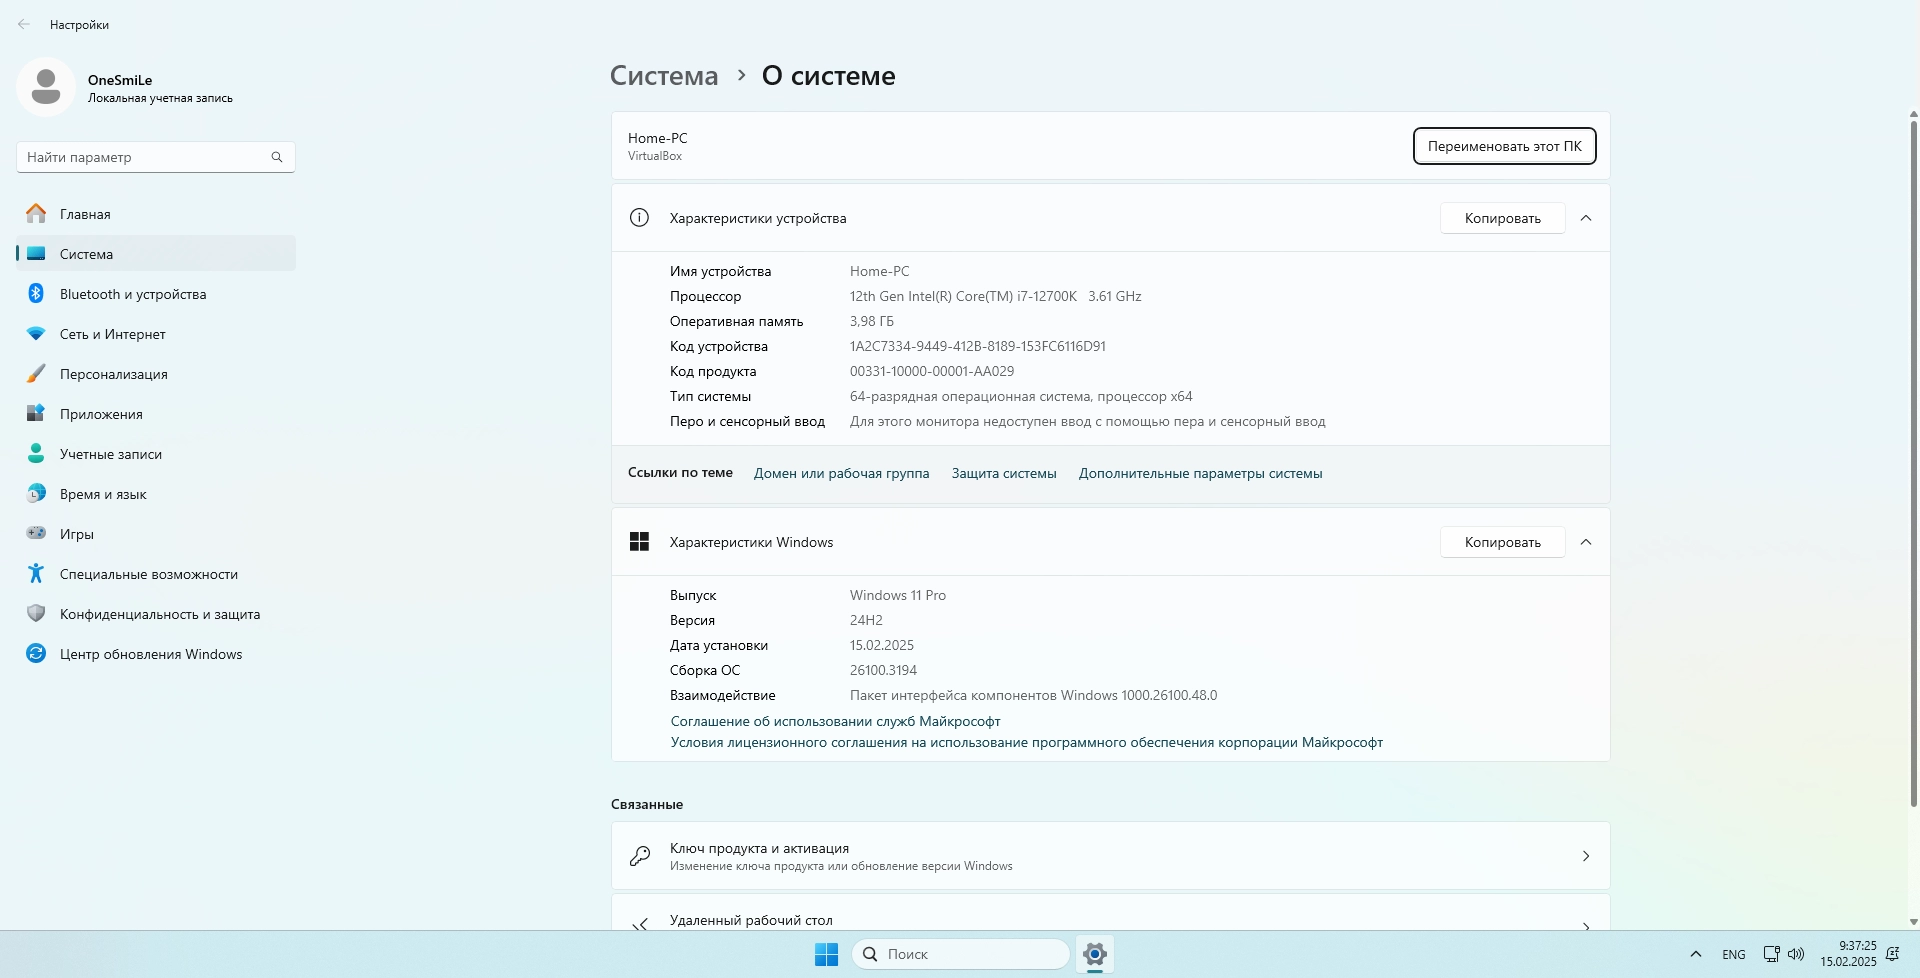
Task: Click the network icon in system tray
Action: click(1771, 954)
